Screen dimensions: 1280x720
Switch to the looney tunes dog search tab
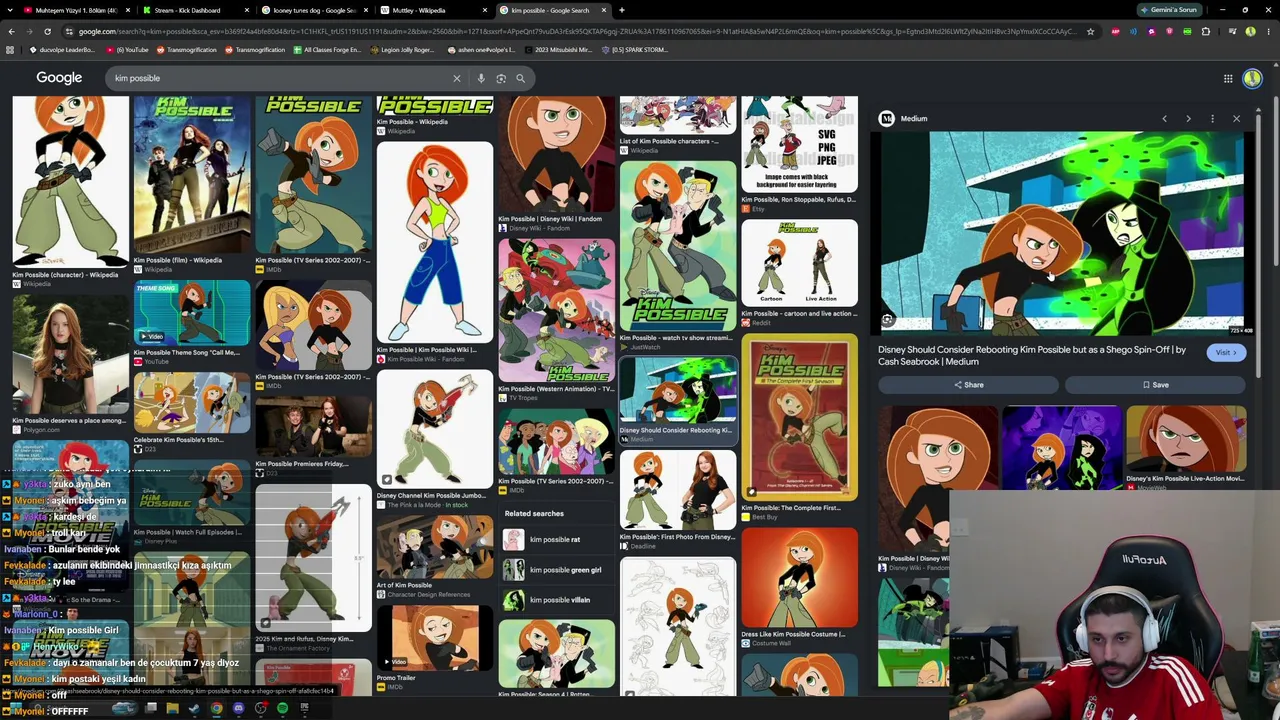pos(313,10)
